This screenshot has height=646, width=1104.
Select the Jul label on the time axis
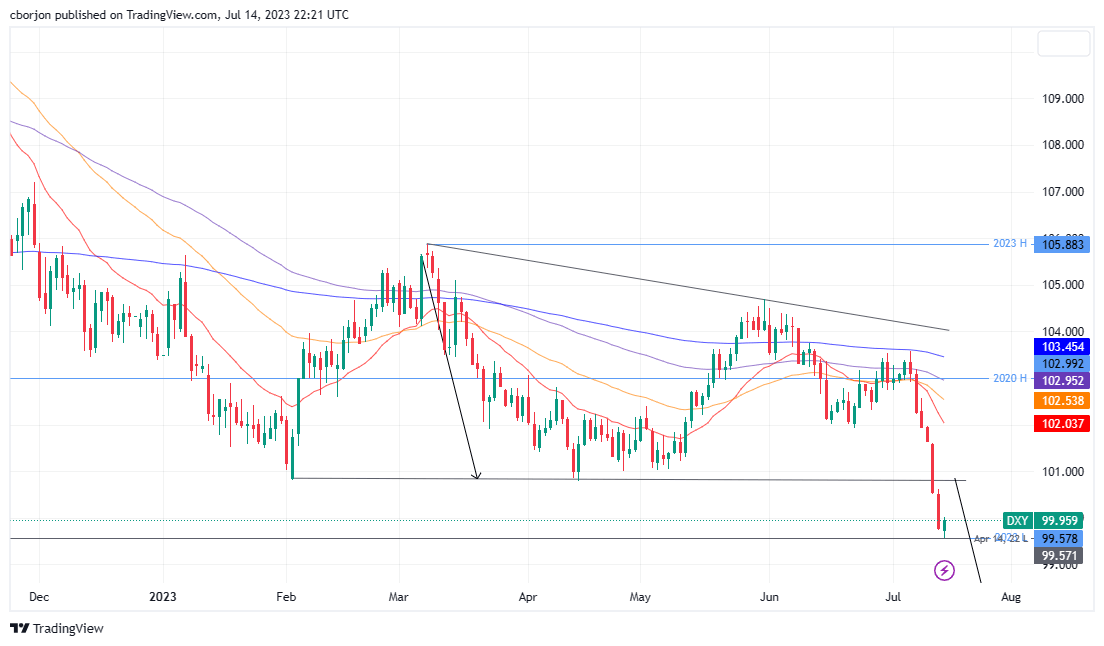click(x=893, y=596)
